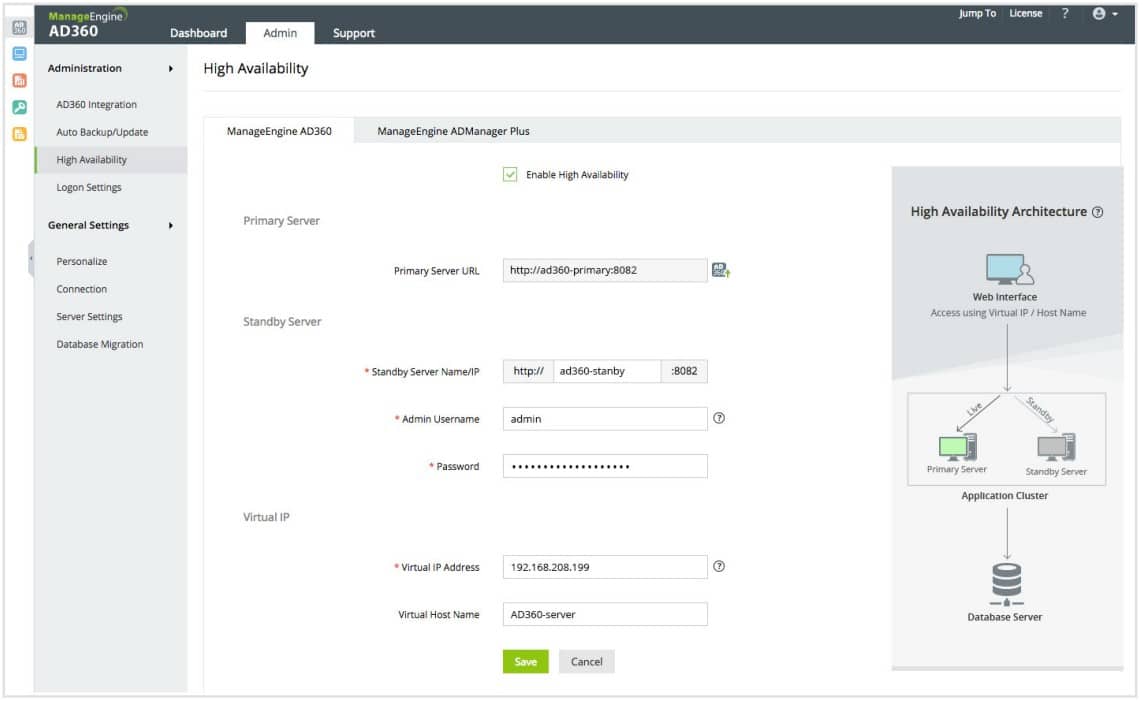
Task: Open Logon Settings
Action: 89,188
